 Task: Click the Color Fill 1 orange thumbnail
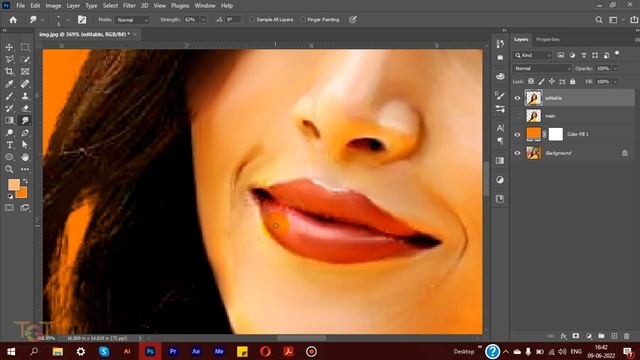[533, 133]
